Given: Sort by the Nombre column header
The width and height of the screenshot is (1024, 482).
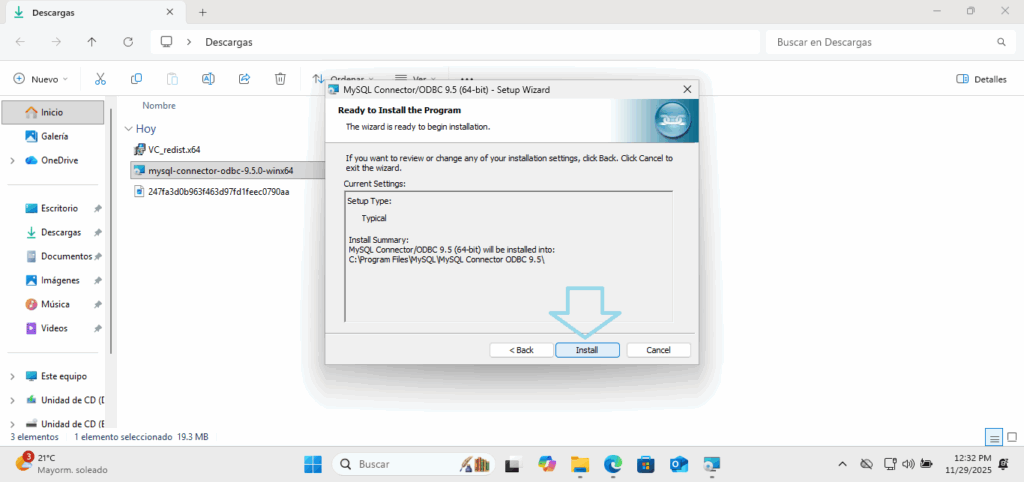Looking at the screenshot, I should [159, 105].
